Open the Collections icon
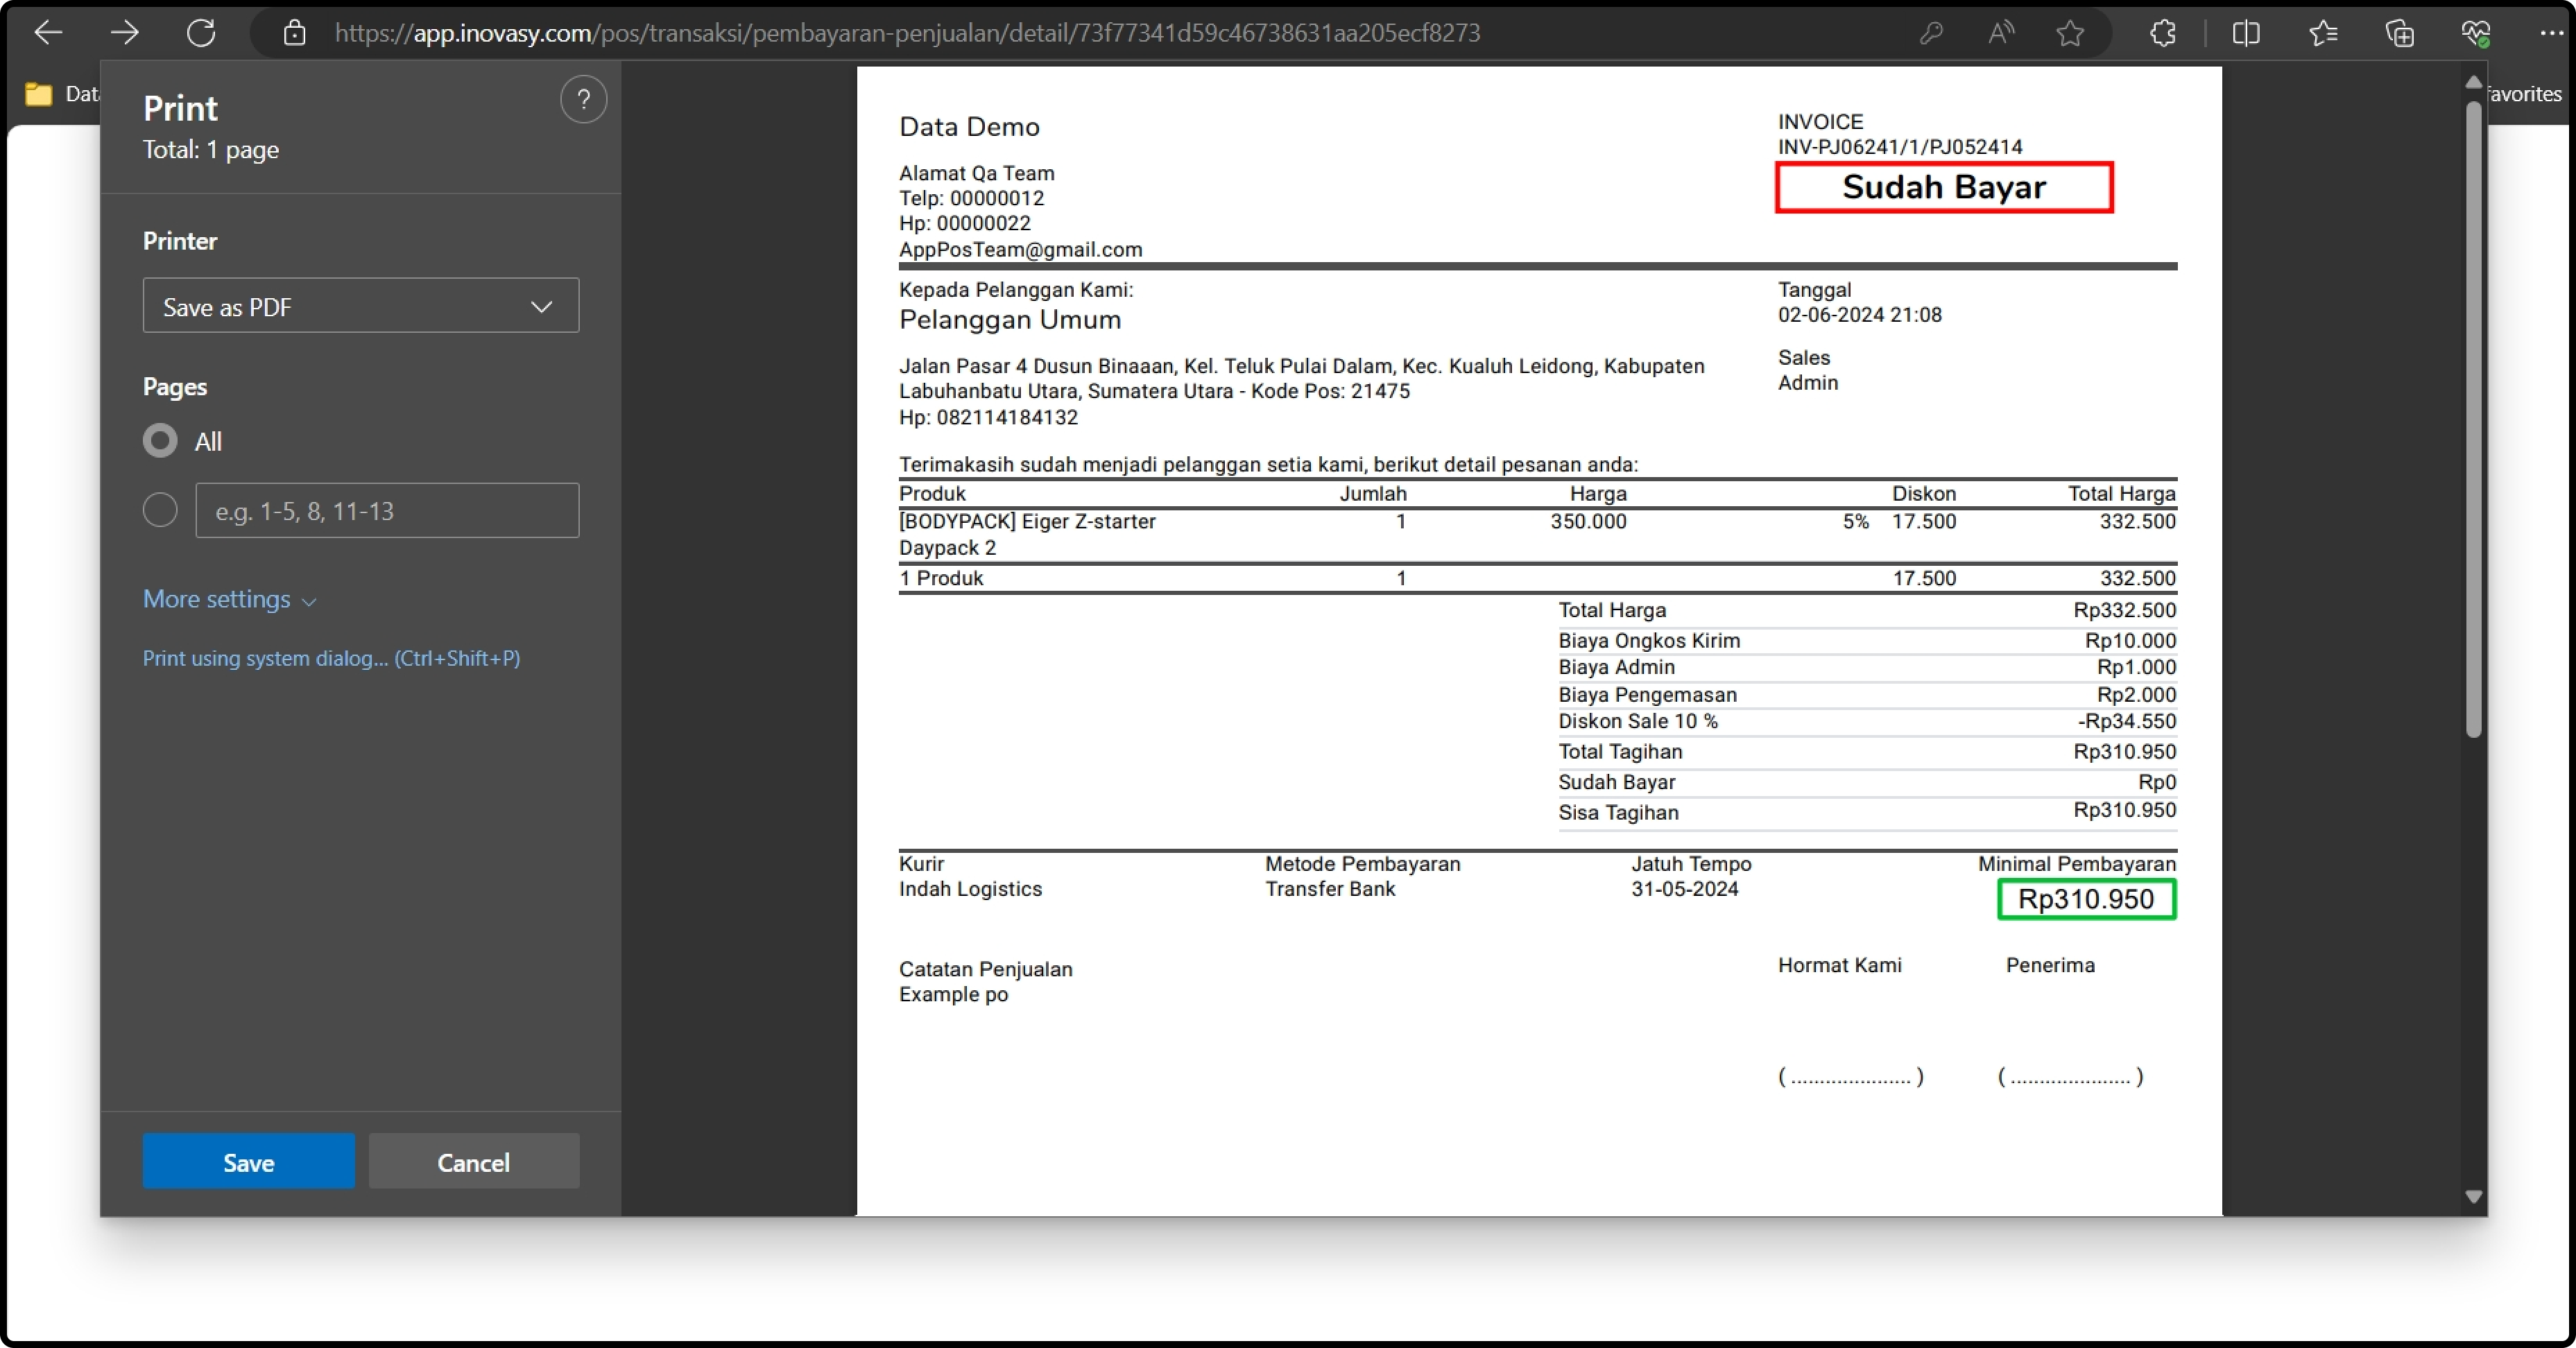Screen dimensions: 2576x1348 pos(2400,33)
